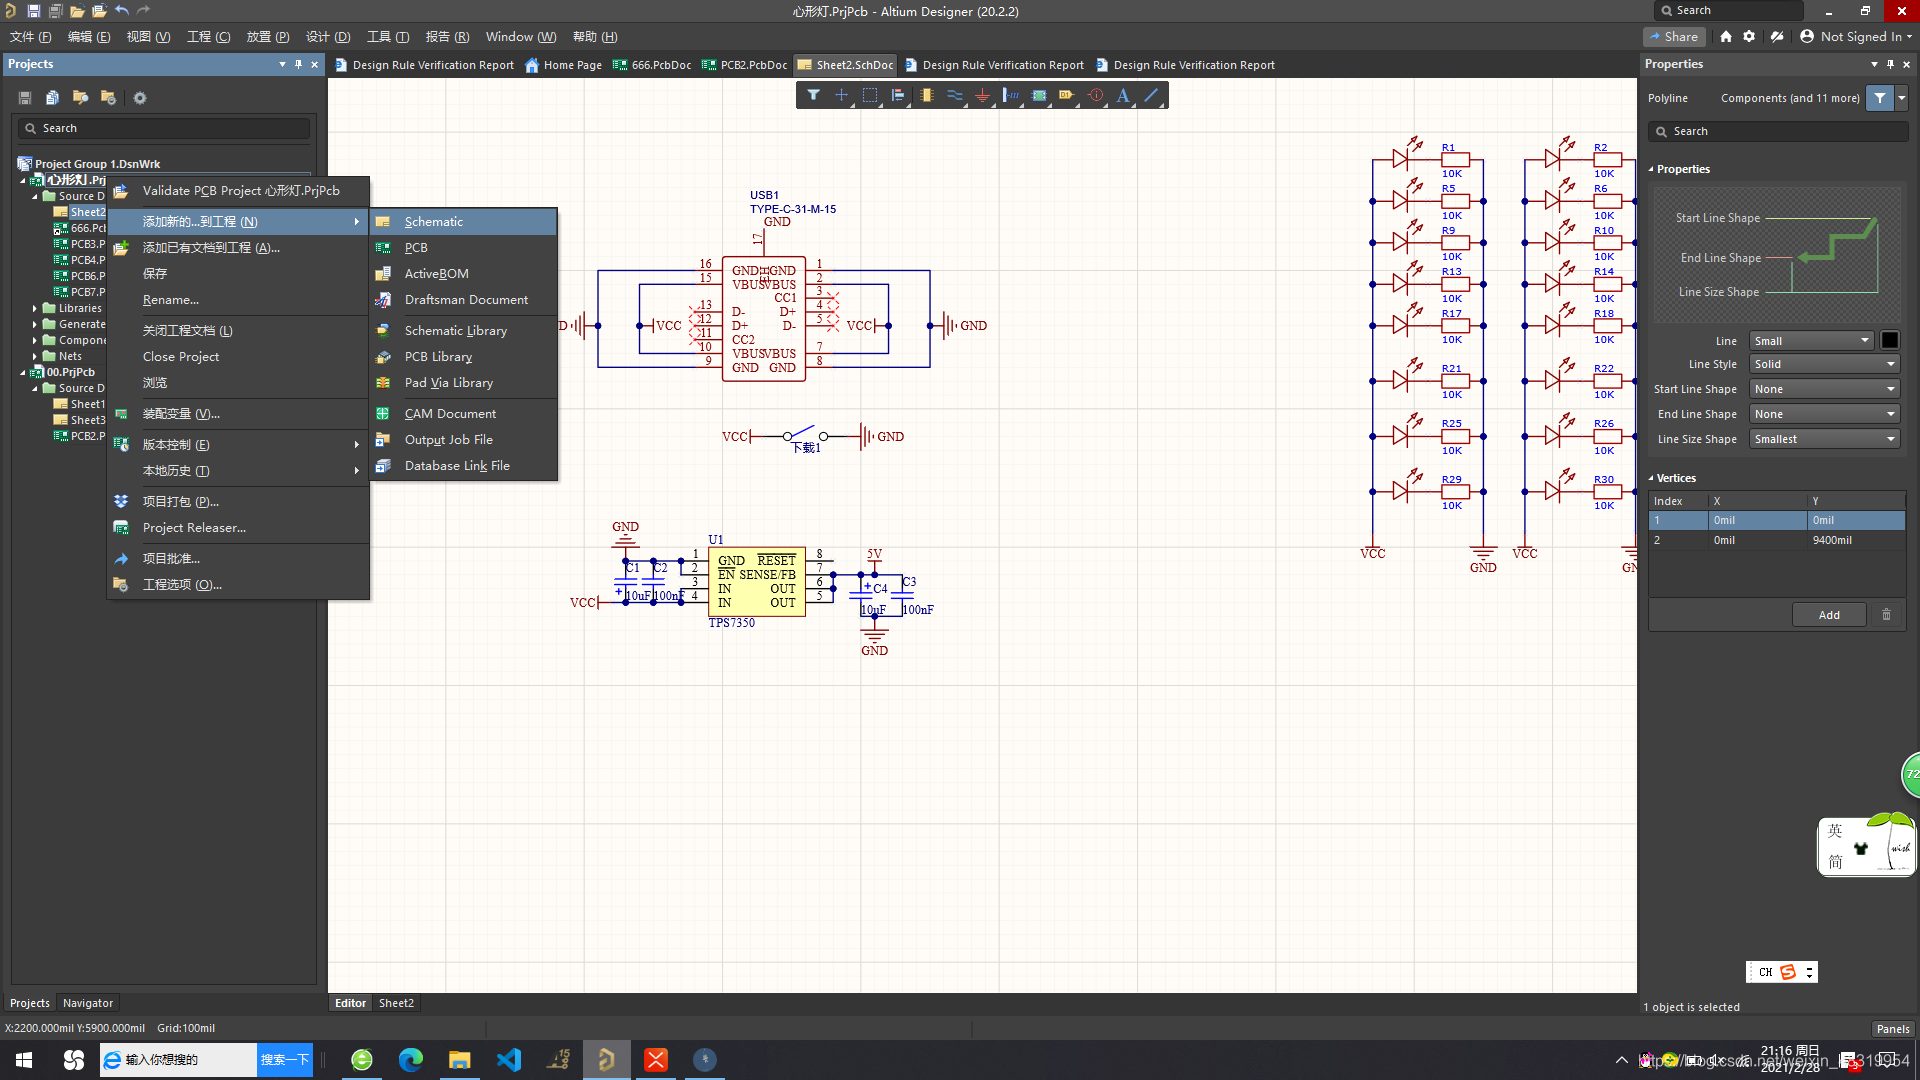The width and height of the screenshot is (1920, 1080).
Task: Select PCB Library in the submenu
Action: pyautogui.click(x=438, y=356)
